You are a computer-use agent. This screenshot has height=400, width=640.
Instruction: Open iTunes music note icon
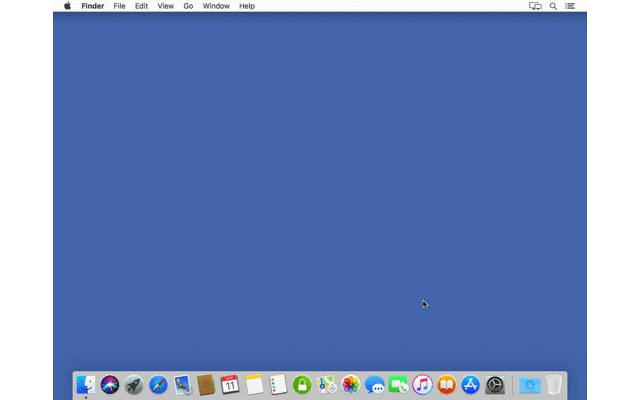pyautogui.click(x=422, y=384)
